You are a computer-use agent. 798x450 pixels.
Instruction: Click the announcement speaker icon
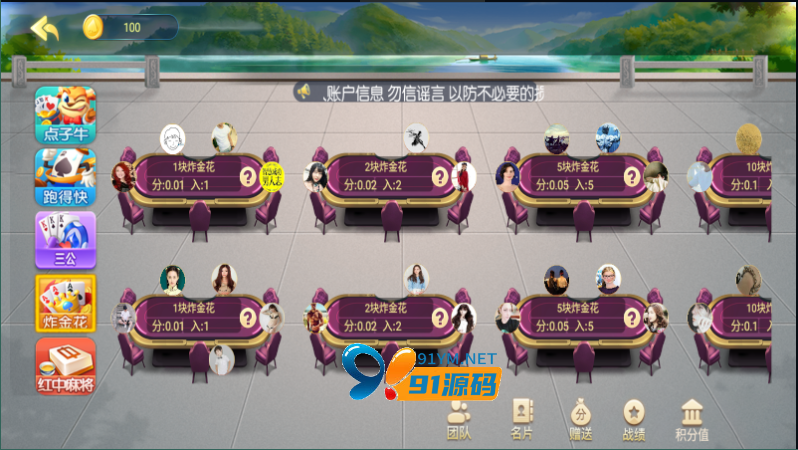tap(303, 92)
